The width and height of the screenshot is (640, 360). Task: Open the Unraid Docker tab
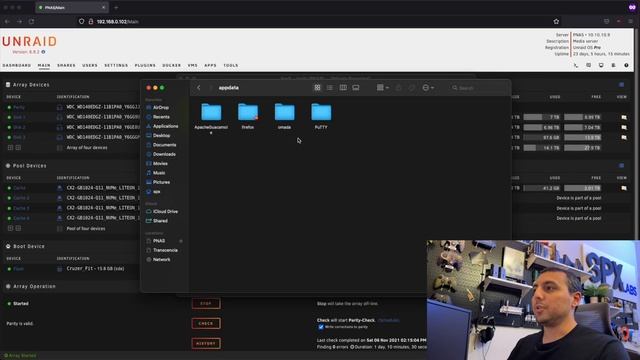171,65
